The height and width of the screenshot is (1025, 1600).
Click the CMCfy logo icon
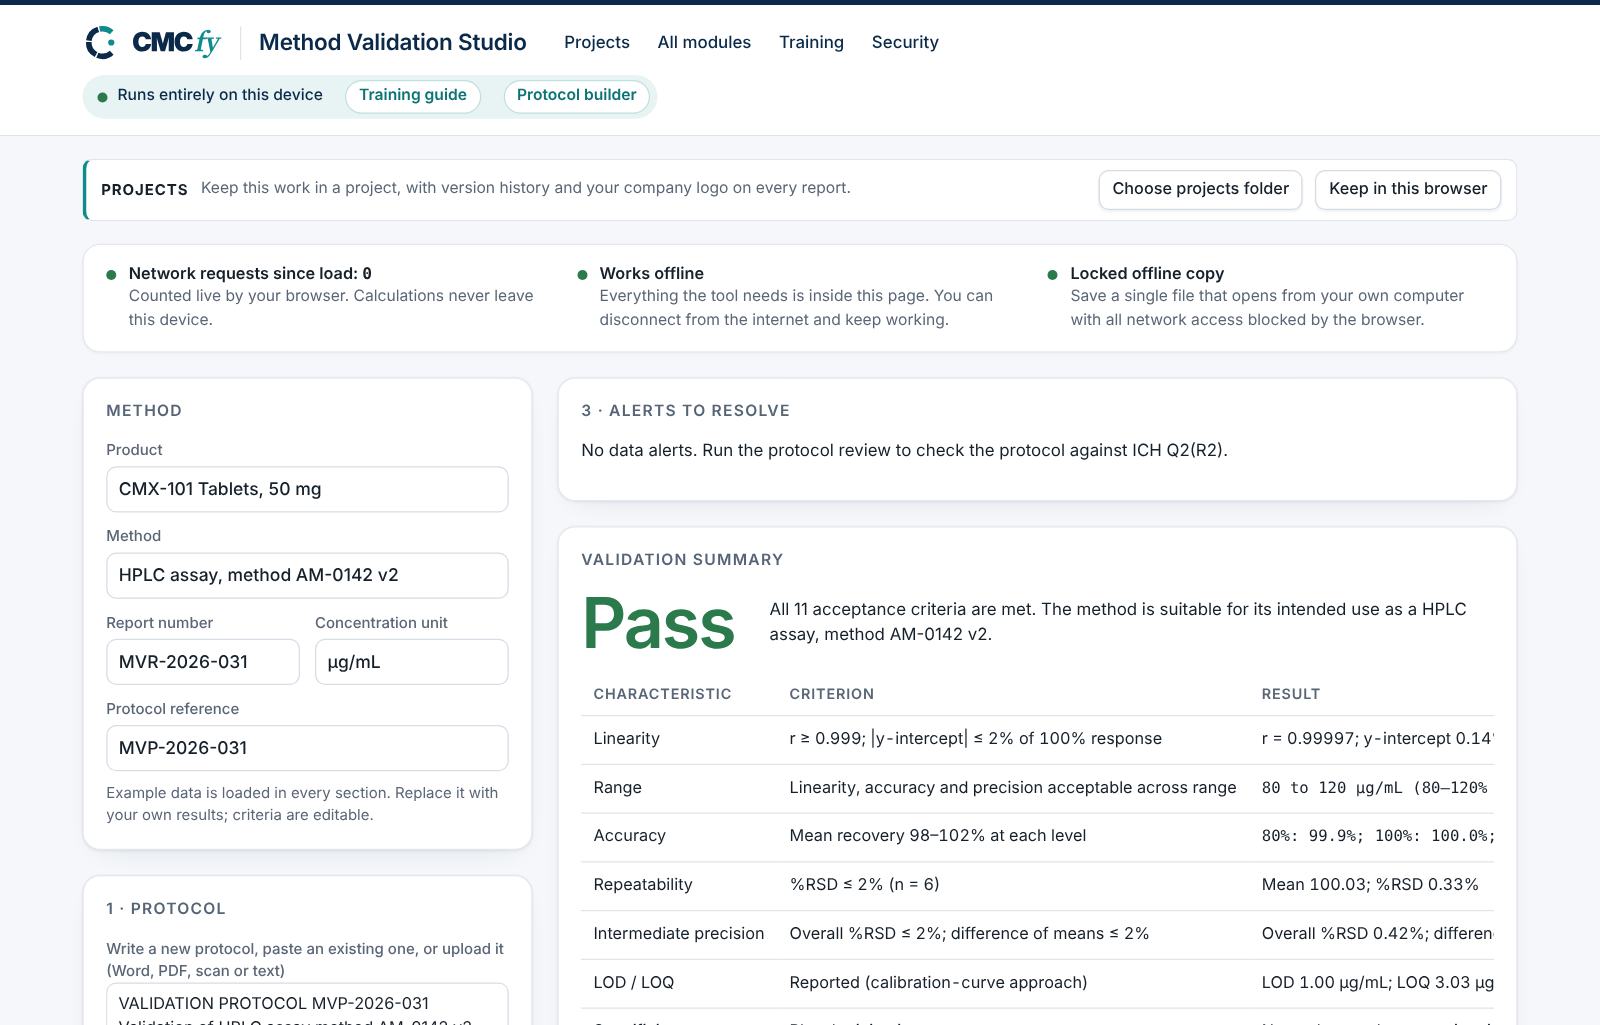point(100,42)
